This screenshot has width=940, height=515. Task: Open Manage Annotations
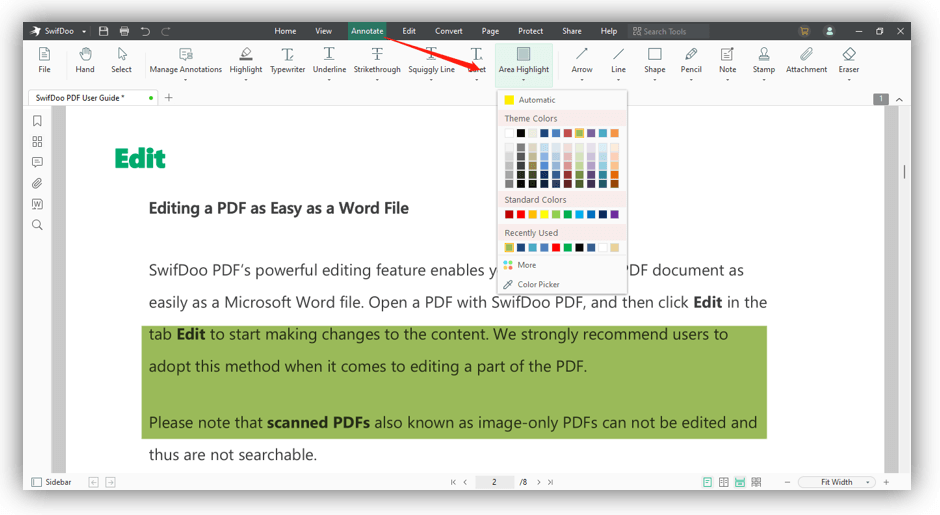(x=185, y=60)
